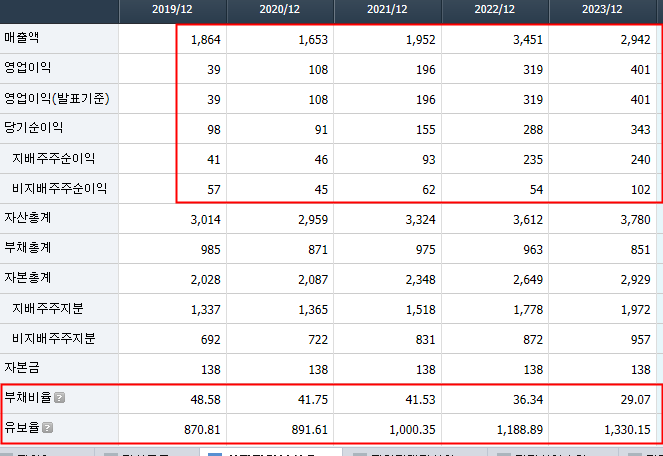Select the 유보율 value 1,188.89
The image size is (663, 456).
click(x=520, y=430)
